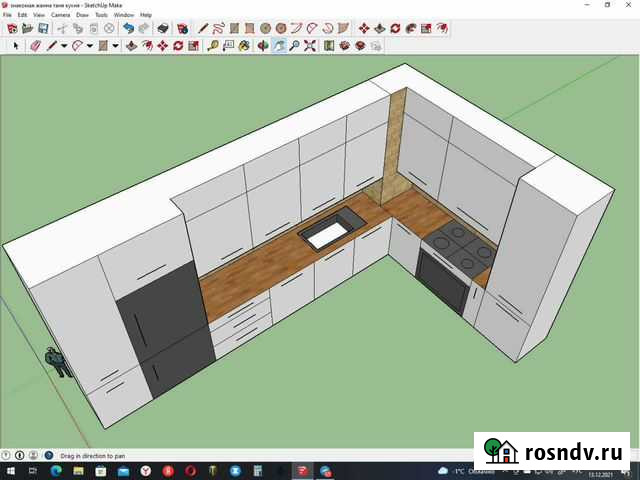Image resolution: width=640 pixels, height=480 pixels.
Task: Open the Camera menu
Action: coord(60,16)
